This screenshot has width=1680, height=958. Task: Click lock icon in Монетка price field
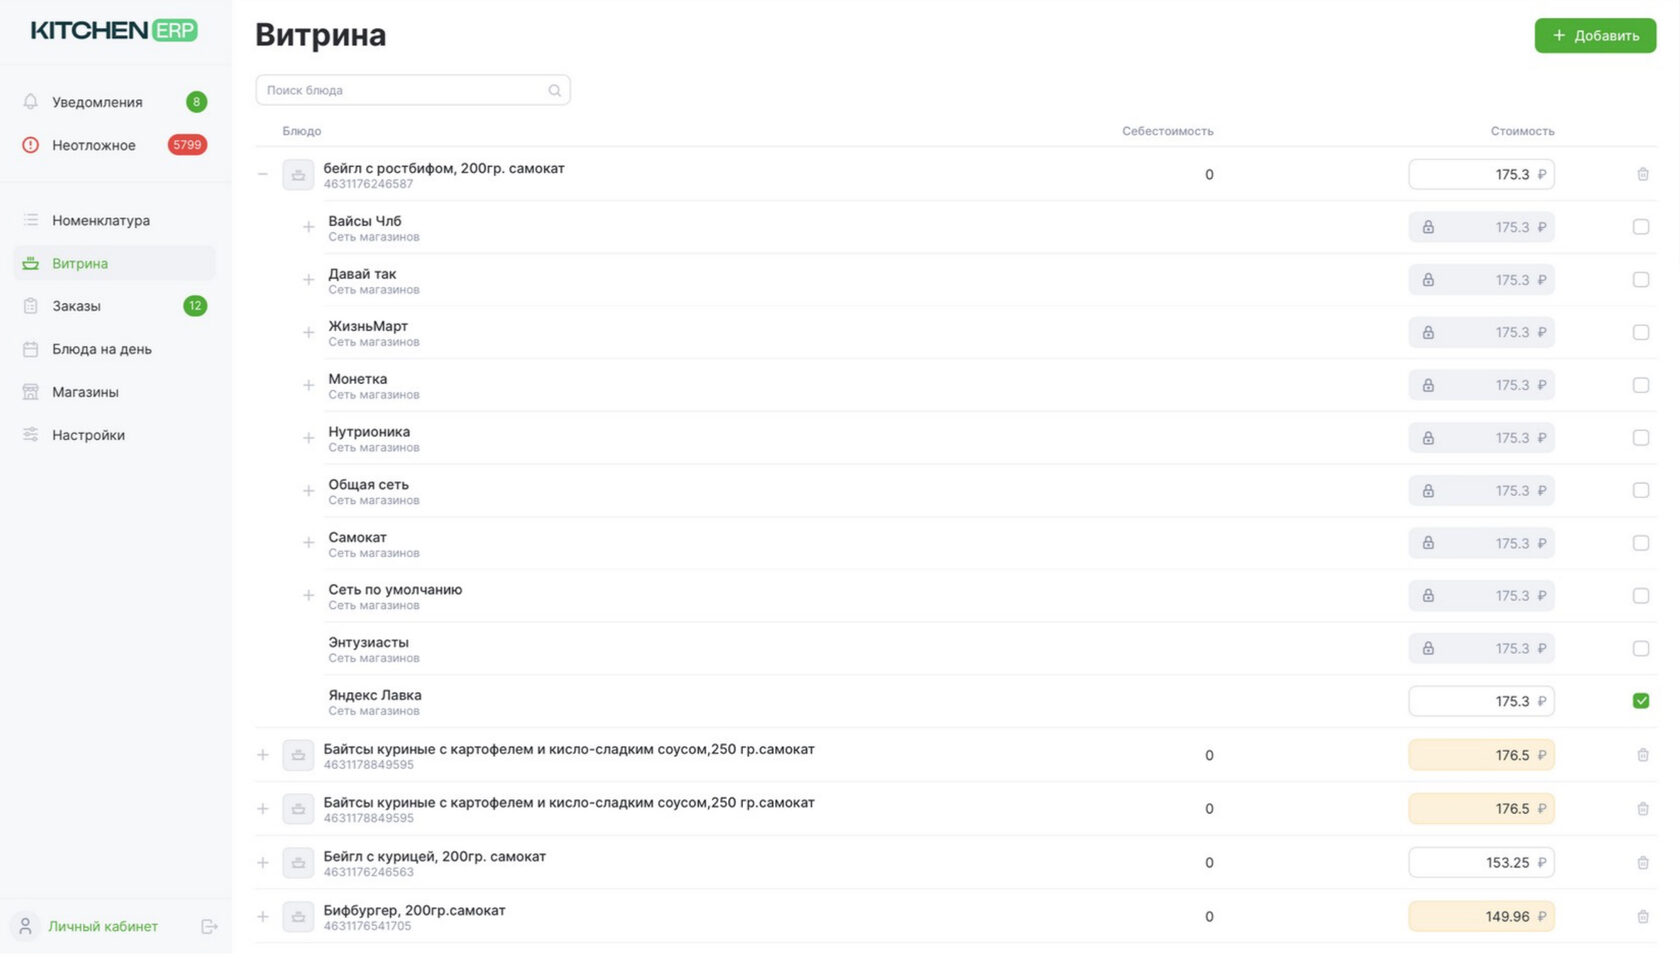coord(1428,385)
